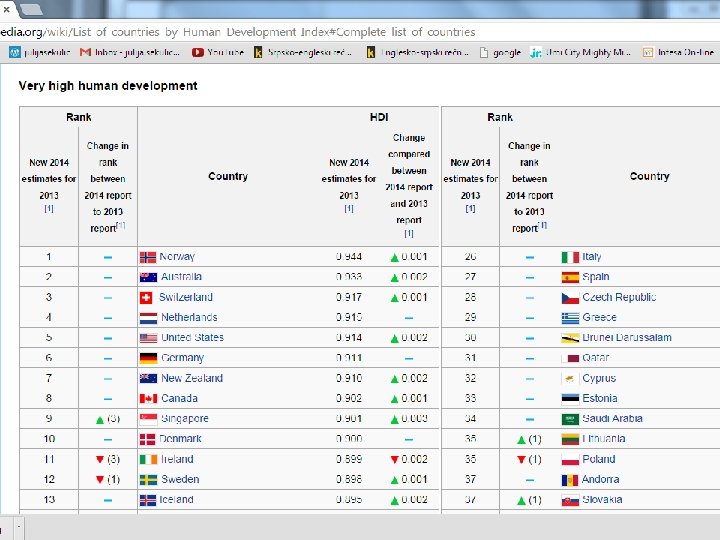The height and width of the screenshot is (540, 720).
Task: Open the Srpsko-engleski rečnik bookmark
Action: [x=303, y=52]
